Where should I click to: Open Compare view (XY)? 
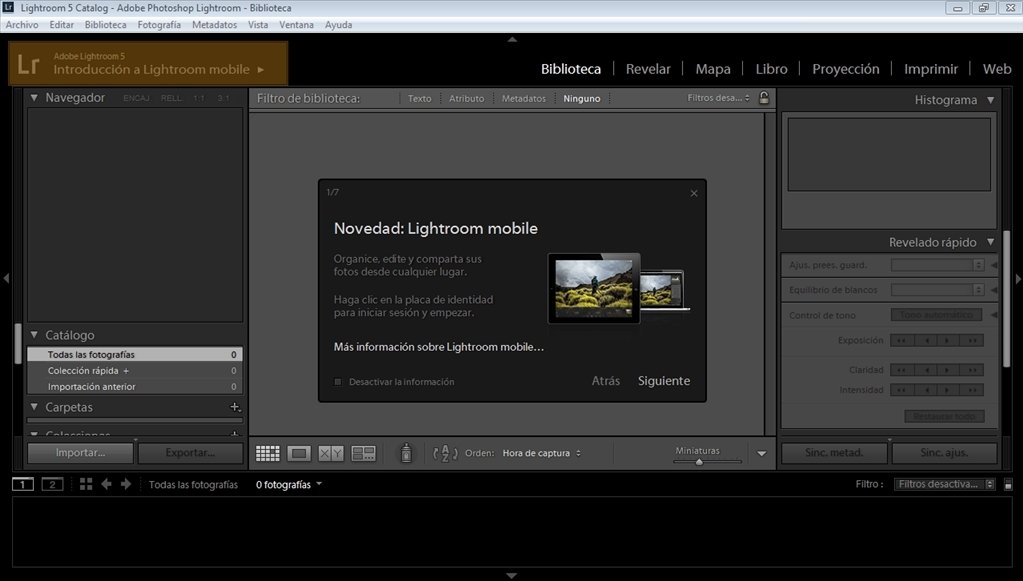[x=331, y=453]
